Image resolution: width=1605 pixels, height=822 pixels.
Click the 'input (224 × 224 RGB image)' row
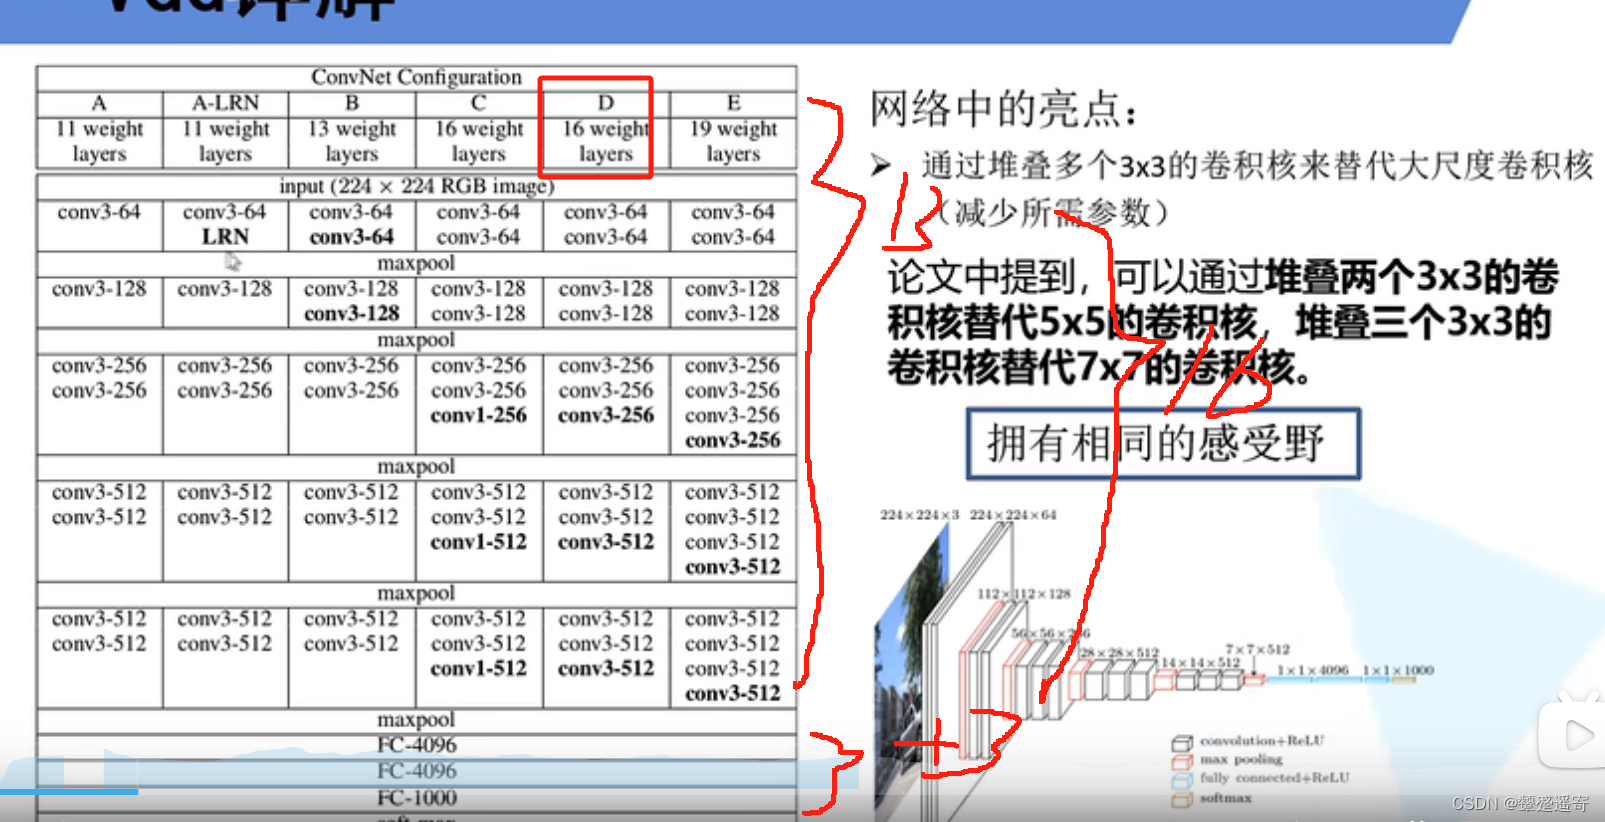[416, 186]
